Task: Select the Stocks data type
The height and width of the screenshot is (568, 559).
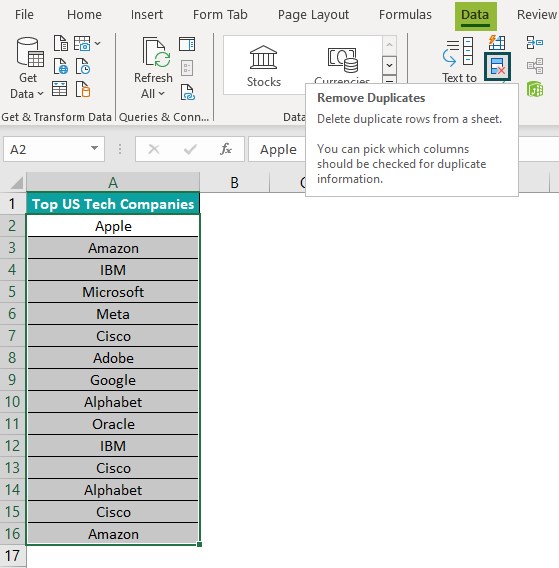Action: tap(264, 67)
